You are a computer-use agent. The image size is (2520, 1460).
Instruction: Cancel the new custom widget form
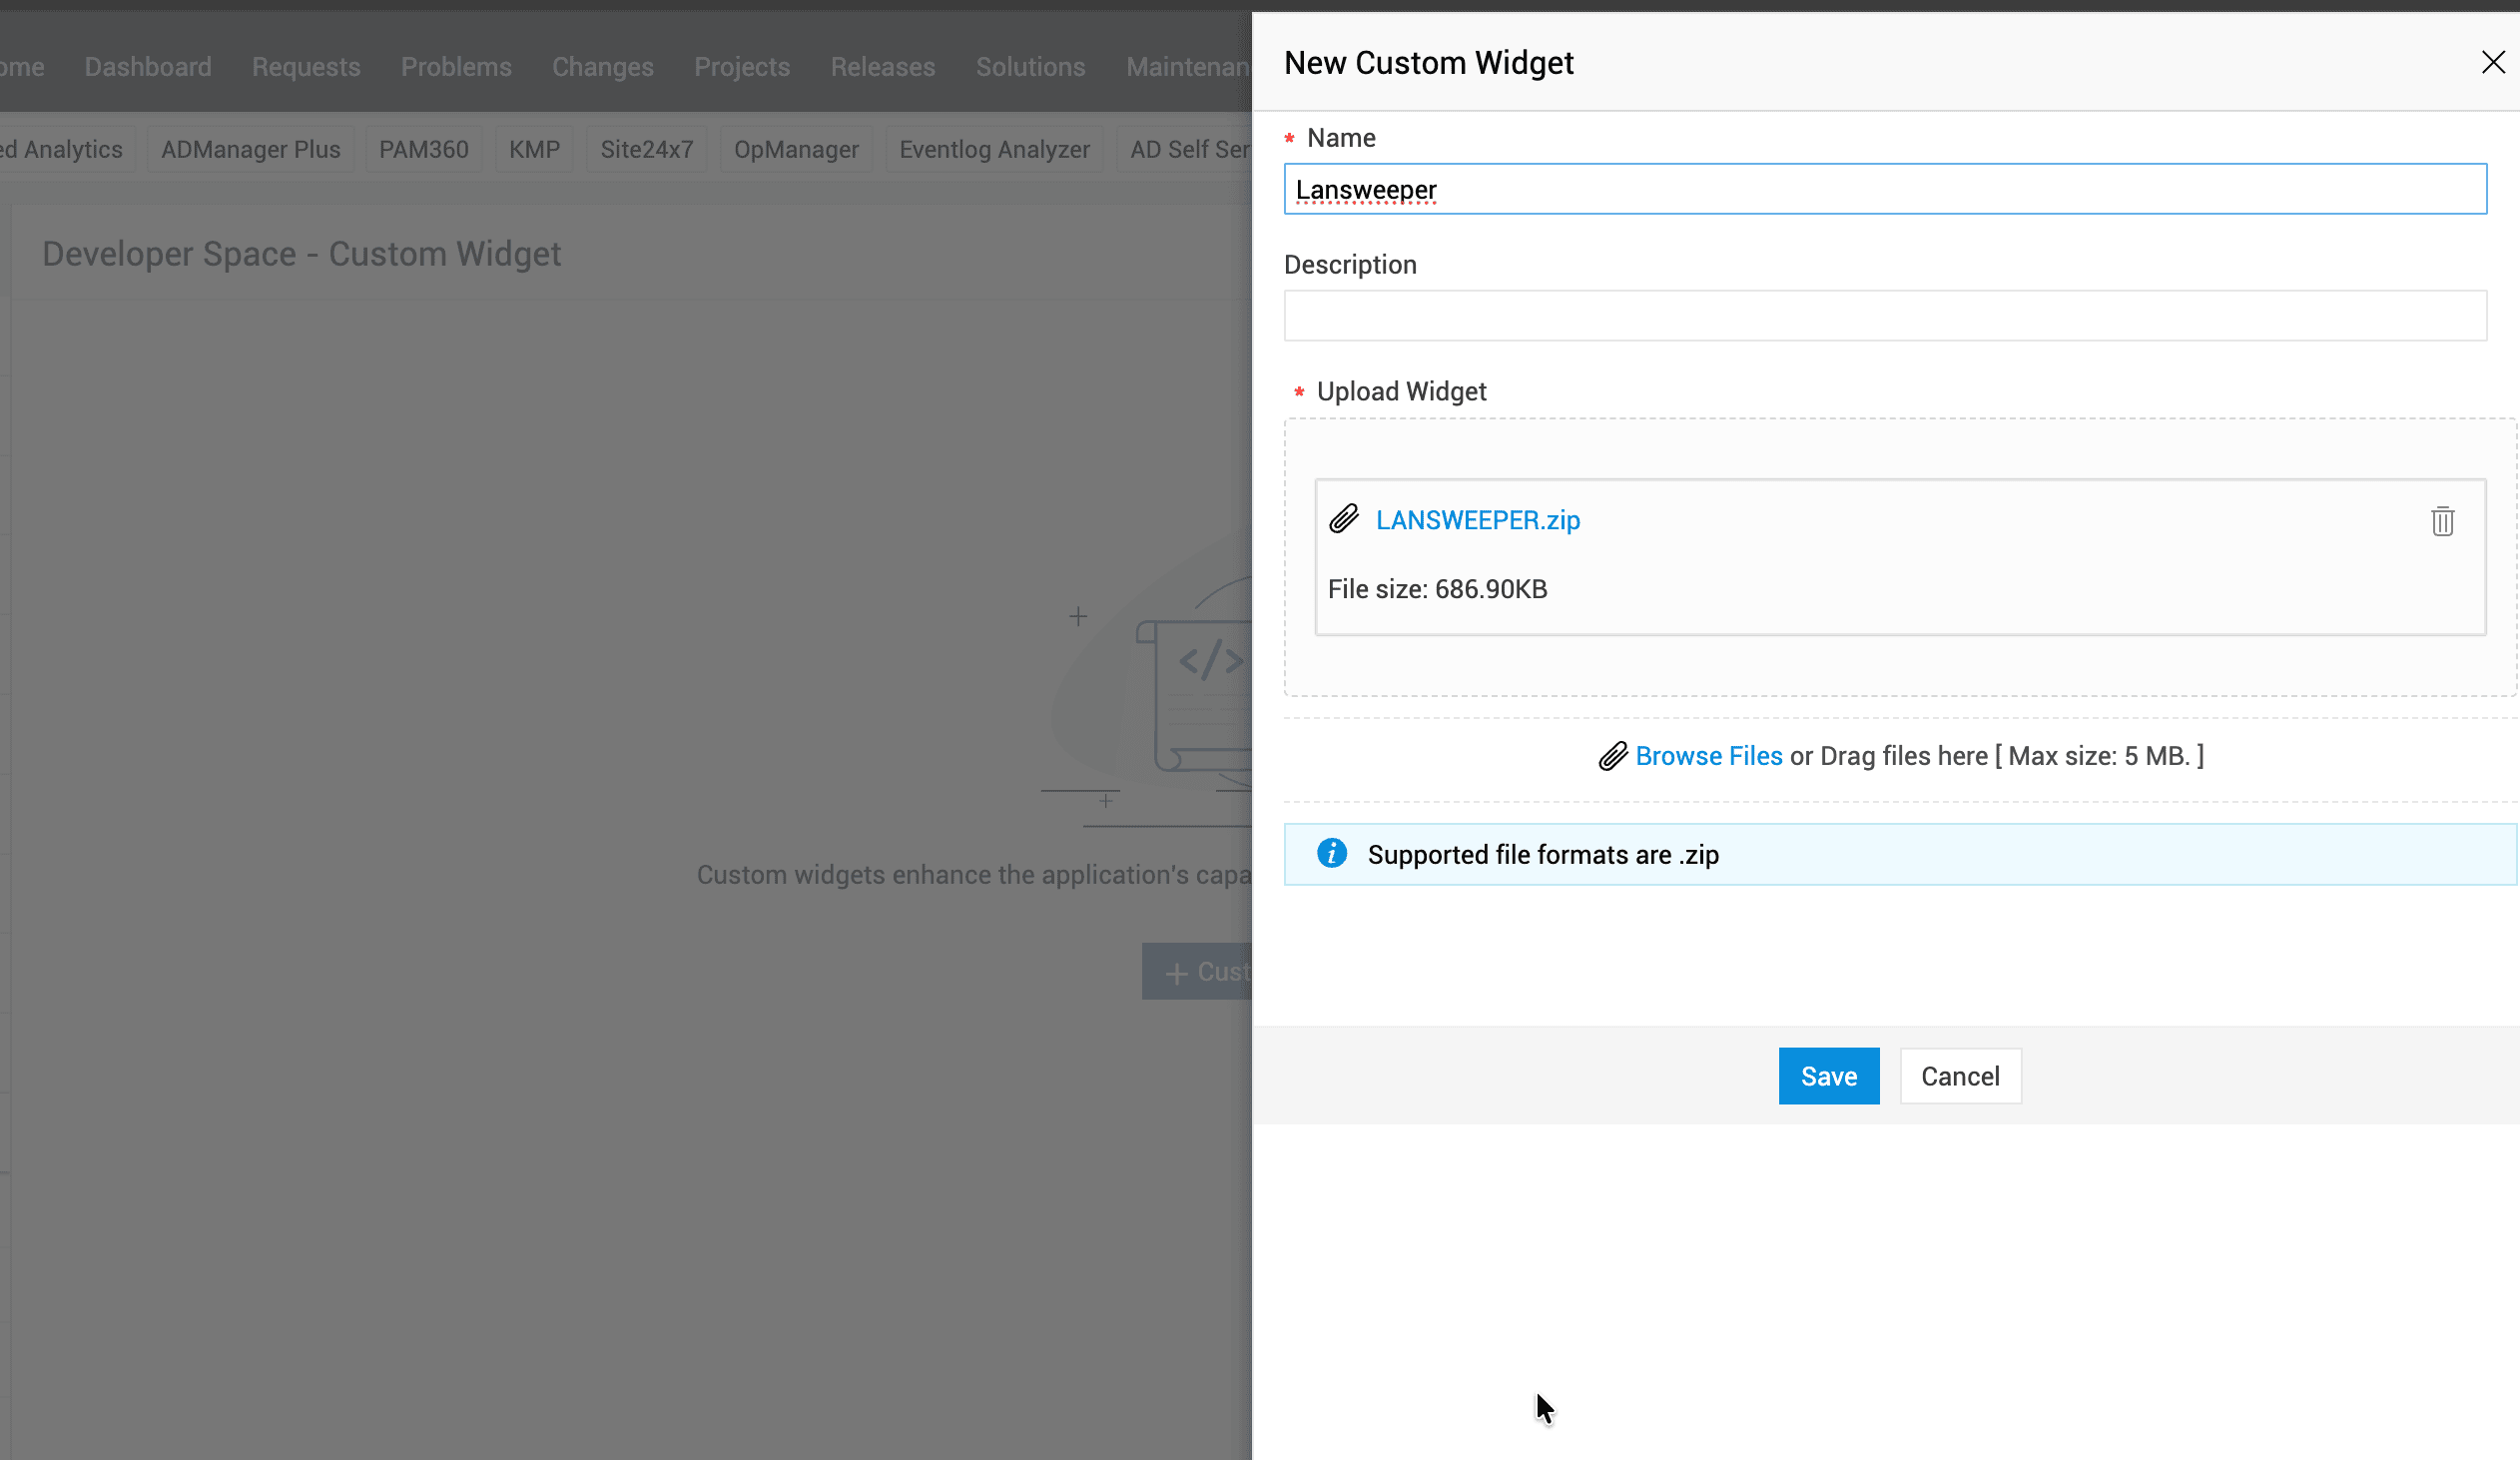click(1959, 1076)
